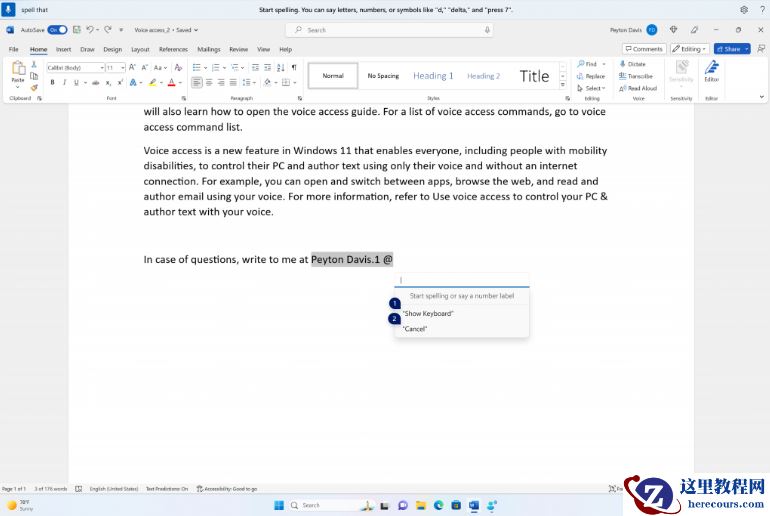This screenshot has height=516, width=770.
Task: Click the Read Aloud button
Action: [x=638, y=88]
